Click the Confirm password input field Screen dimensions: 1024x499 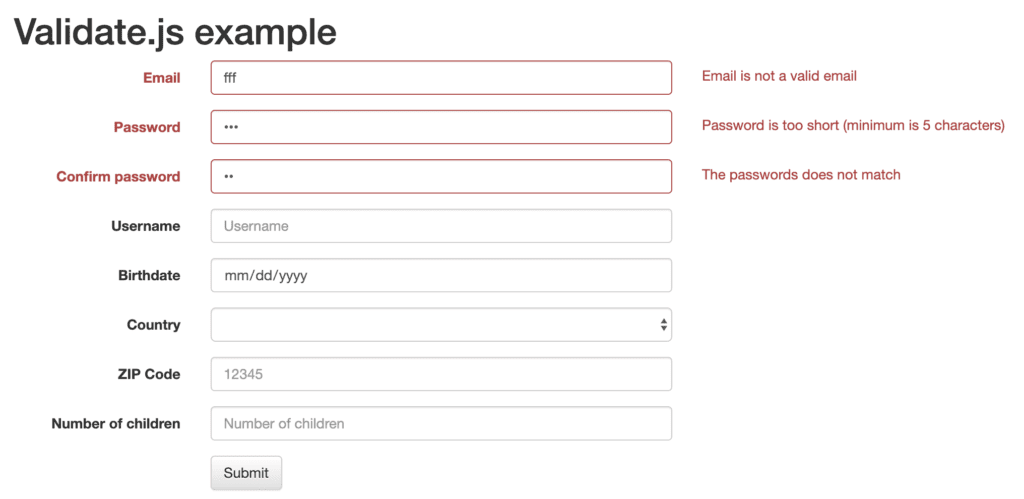[x=440, y=177]
